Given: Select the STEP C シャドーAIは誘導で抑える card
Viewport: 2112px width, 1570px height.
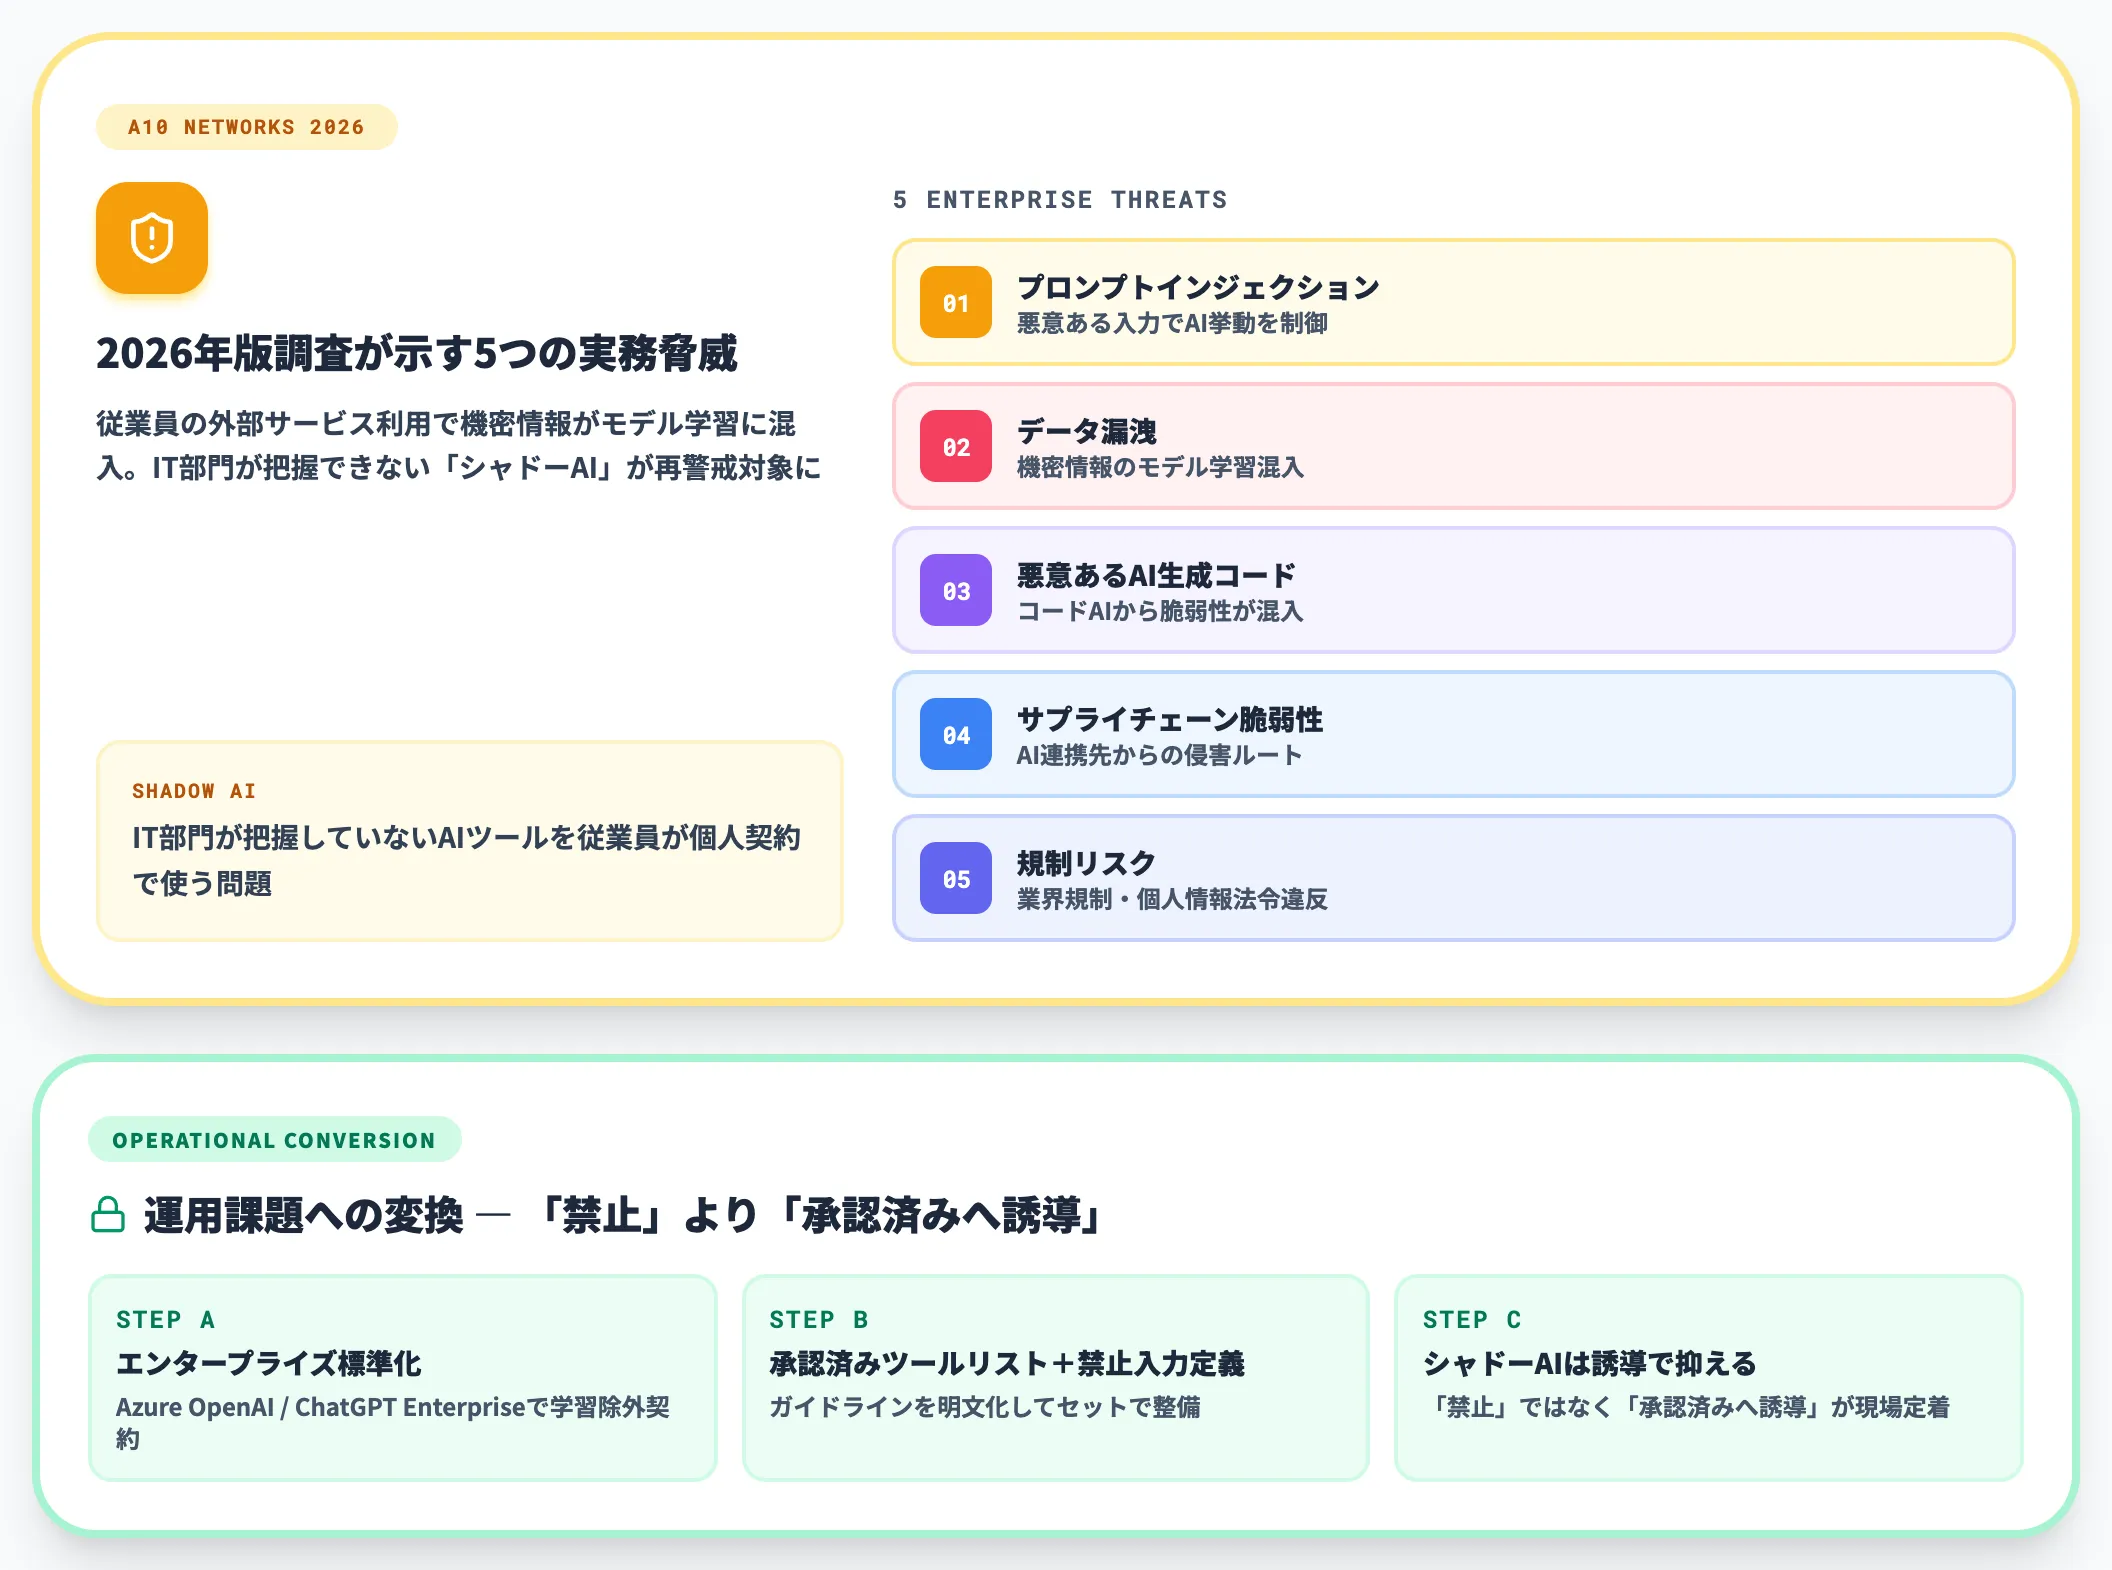Looking at the screenshot, I should [1709, 1377].
